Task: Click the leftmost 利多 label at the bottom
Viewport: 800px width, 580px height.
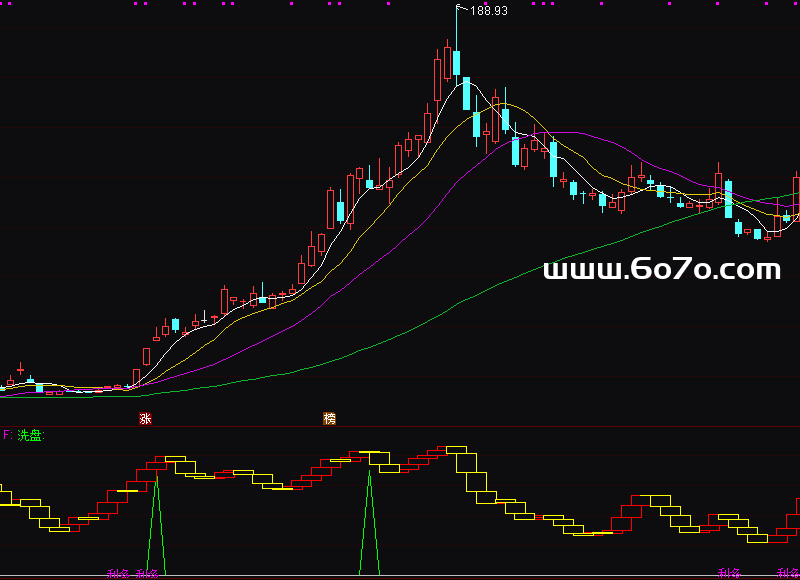Action: click(x=118, y=574)
